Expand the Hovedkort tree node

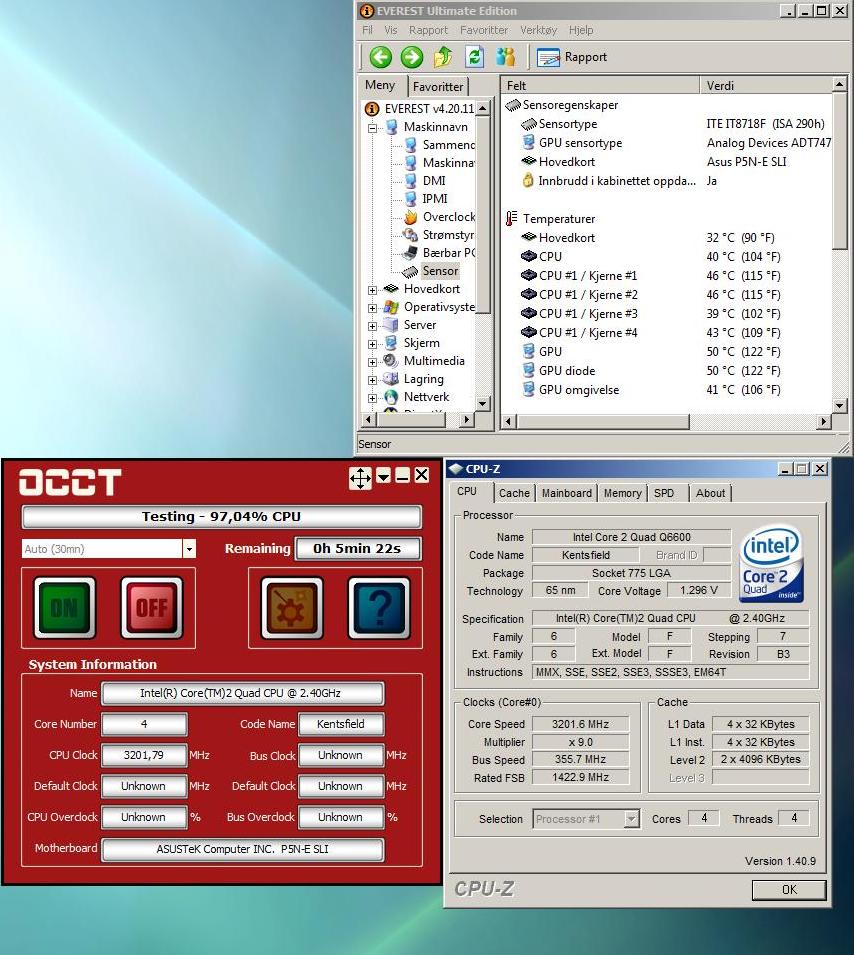click(x=372, y=291)
